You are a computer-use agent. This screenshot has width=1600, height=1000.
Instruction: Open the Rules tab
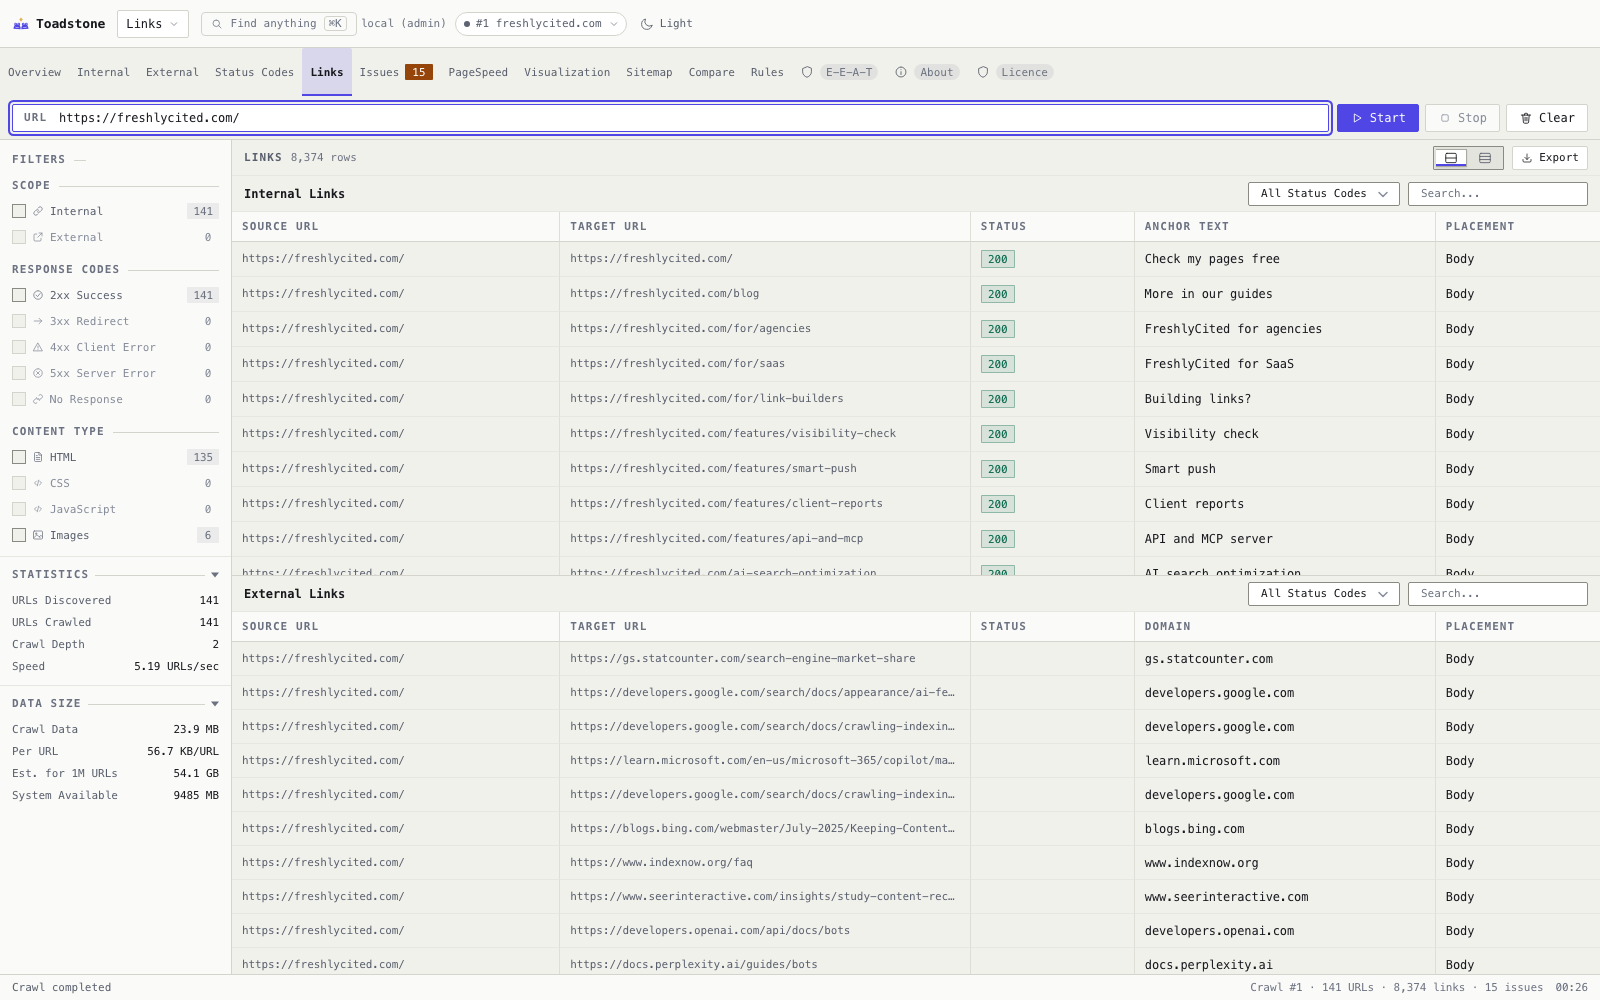(x=767, y=72)
